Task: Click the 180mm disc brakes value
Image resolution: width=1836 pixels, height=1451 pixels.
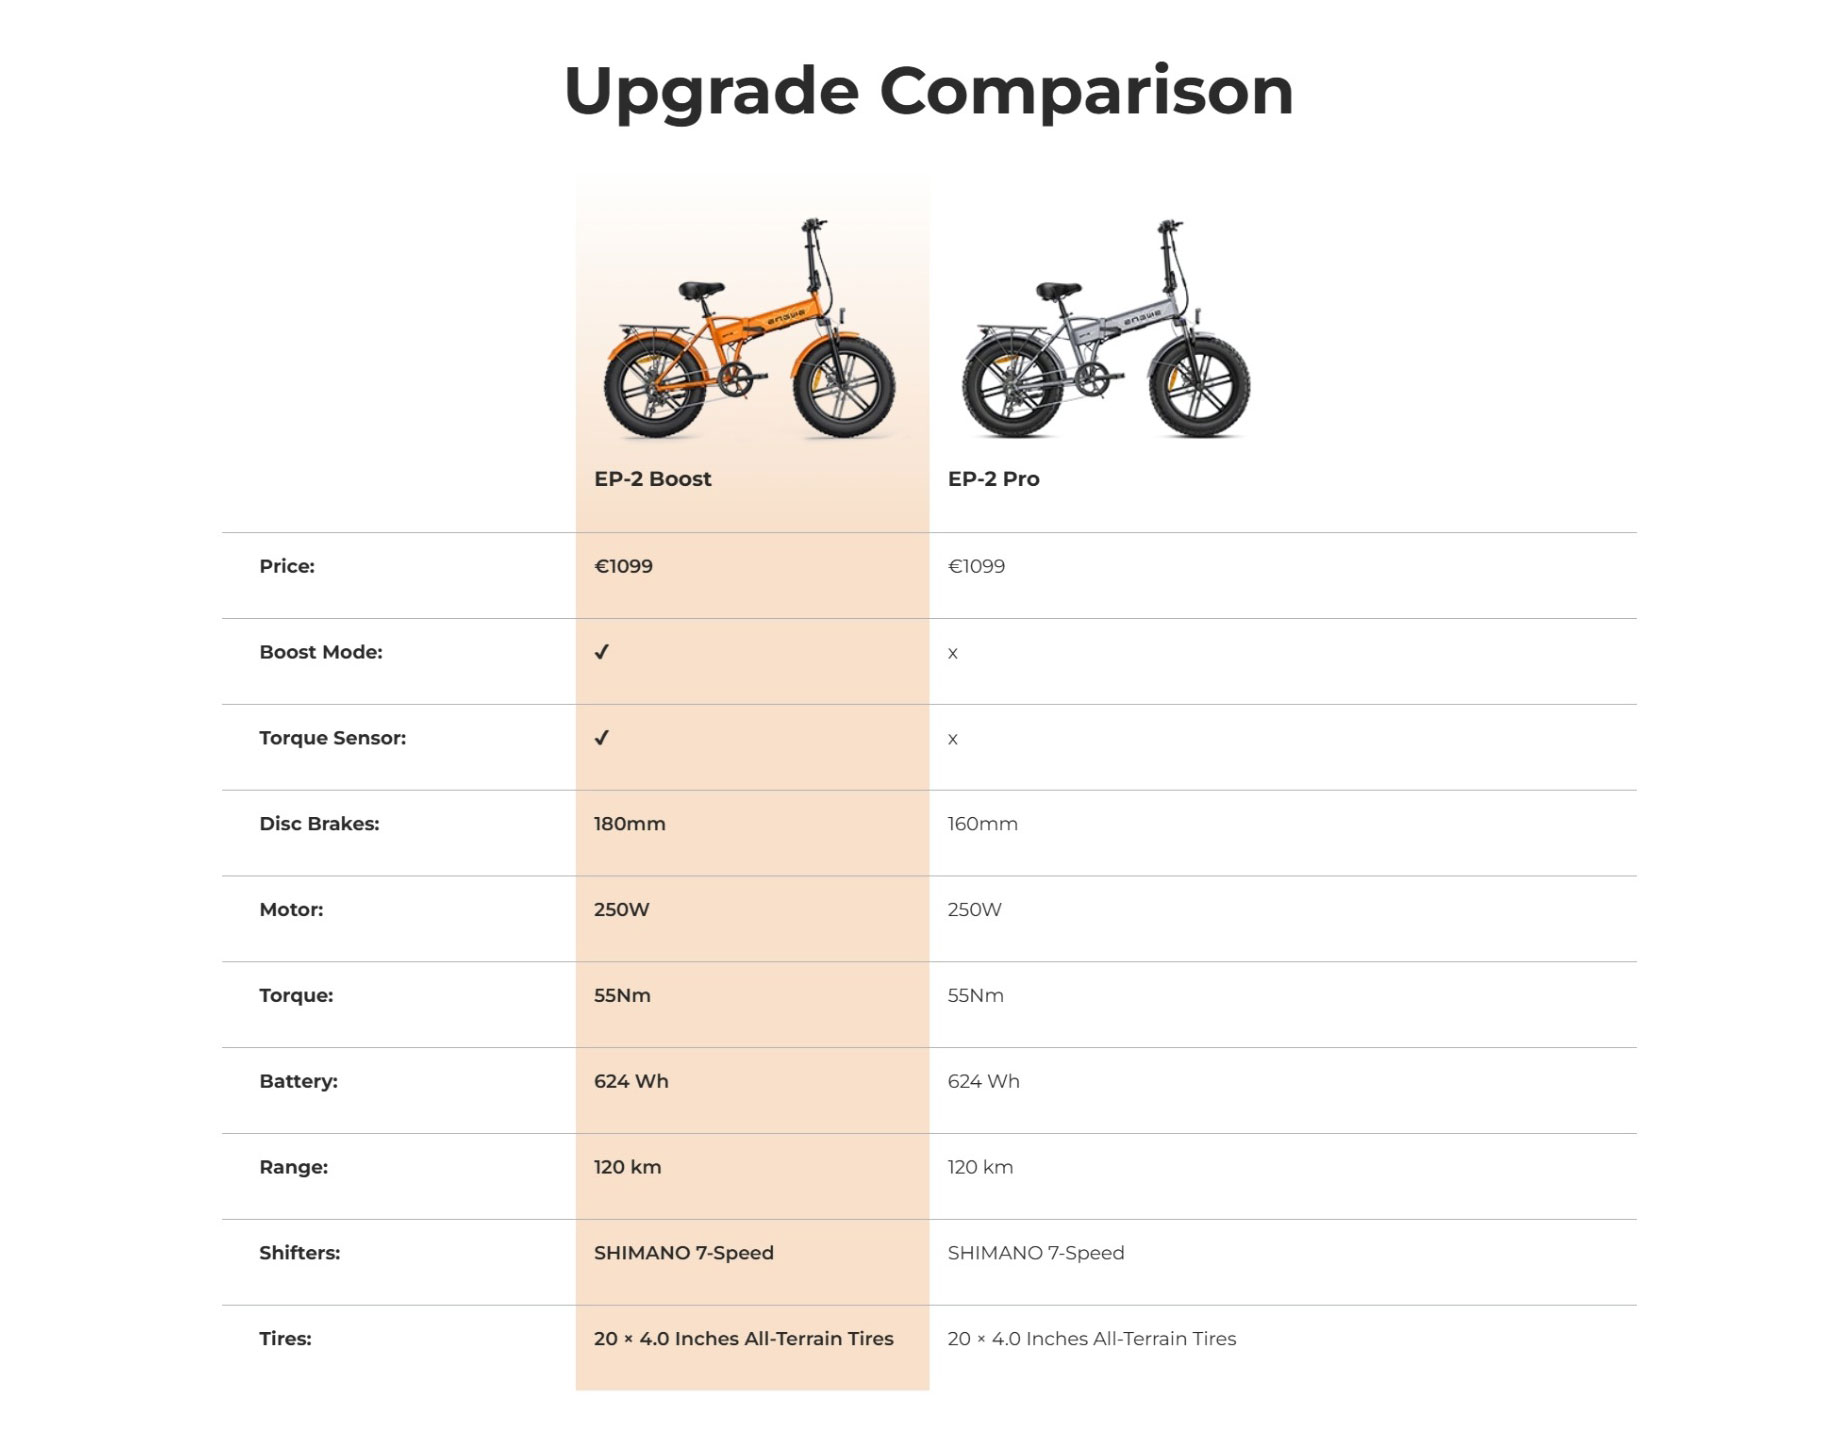Action: point(629,824)
